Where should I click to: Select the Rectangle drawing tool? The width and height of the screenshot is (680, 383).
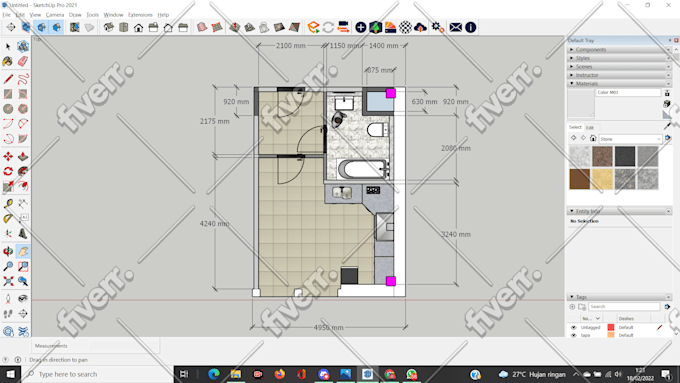point(8,94)
